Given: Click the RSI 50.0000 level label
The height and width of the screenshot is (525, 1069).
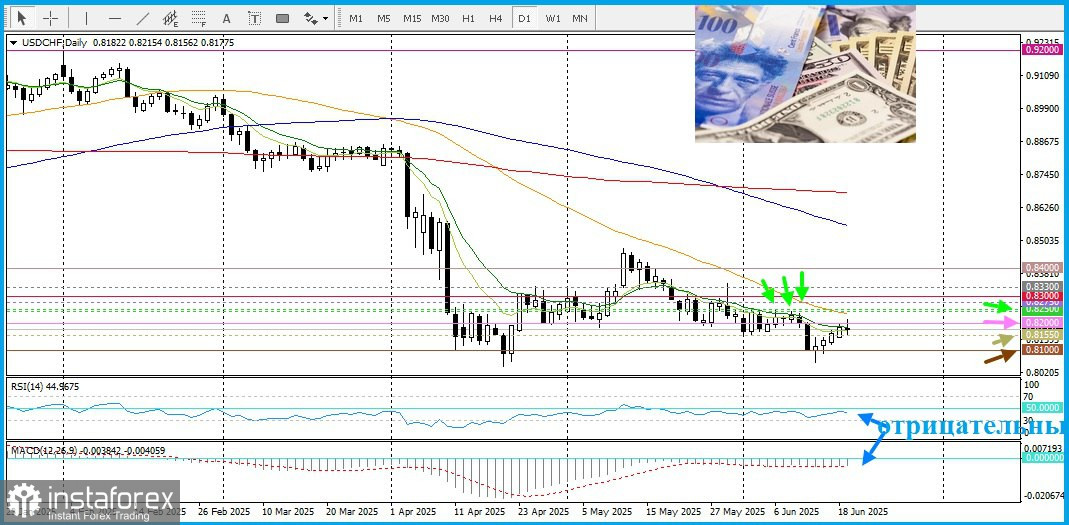Looking at the screenshot, I should click(1040, 408).
